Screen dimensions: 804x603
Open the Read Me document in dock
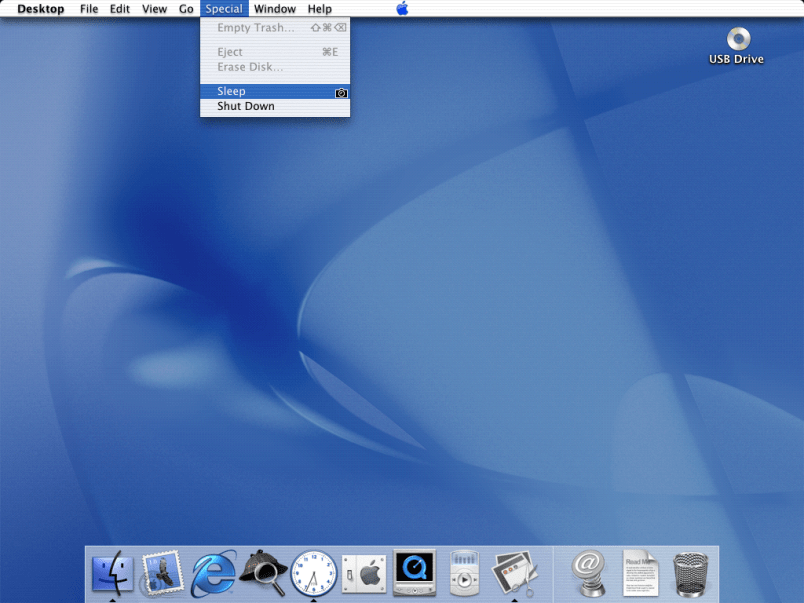click(640, 573)
